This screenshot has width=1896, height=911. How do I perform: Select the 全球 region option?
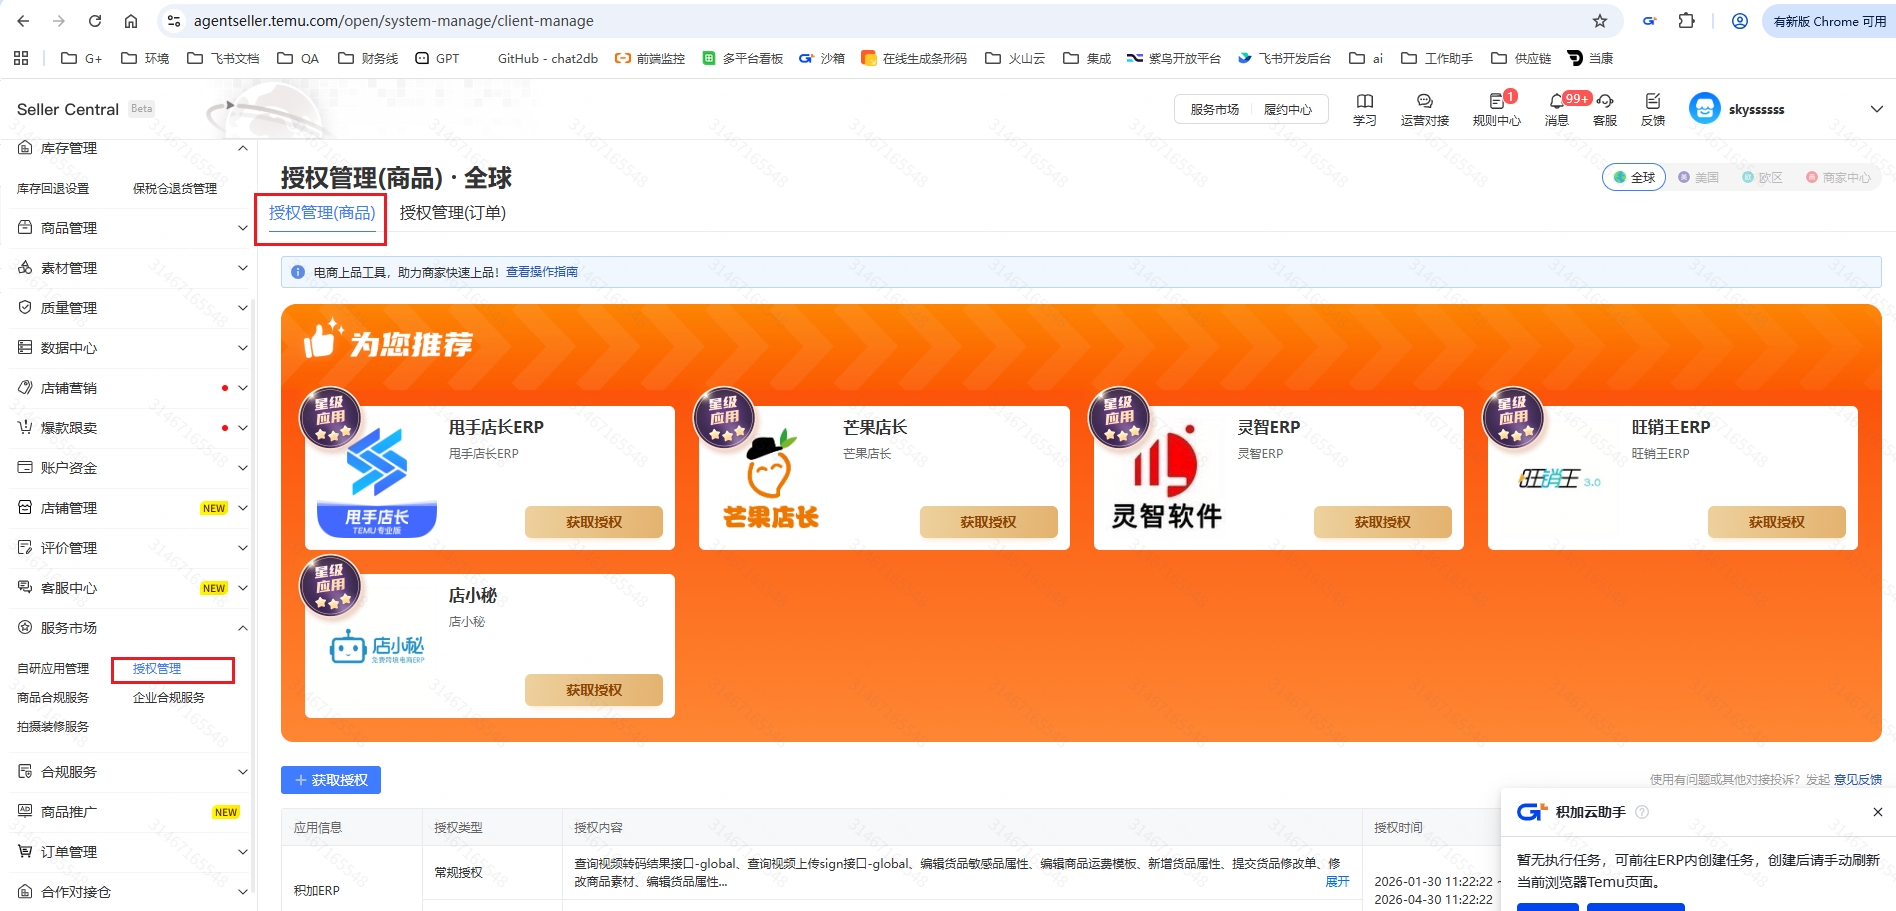[x=1634, y=177]
